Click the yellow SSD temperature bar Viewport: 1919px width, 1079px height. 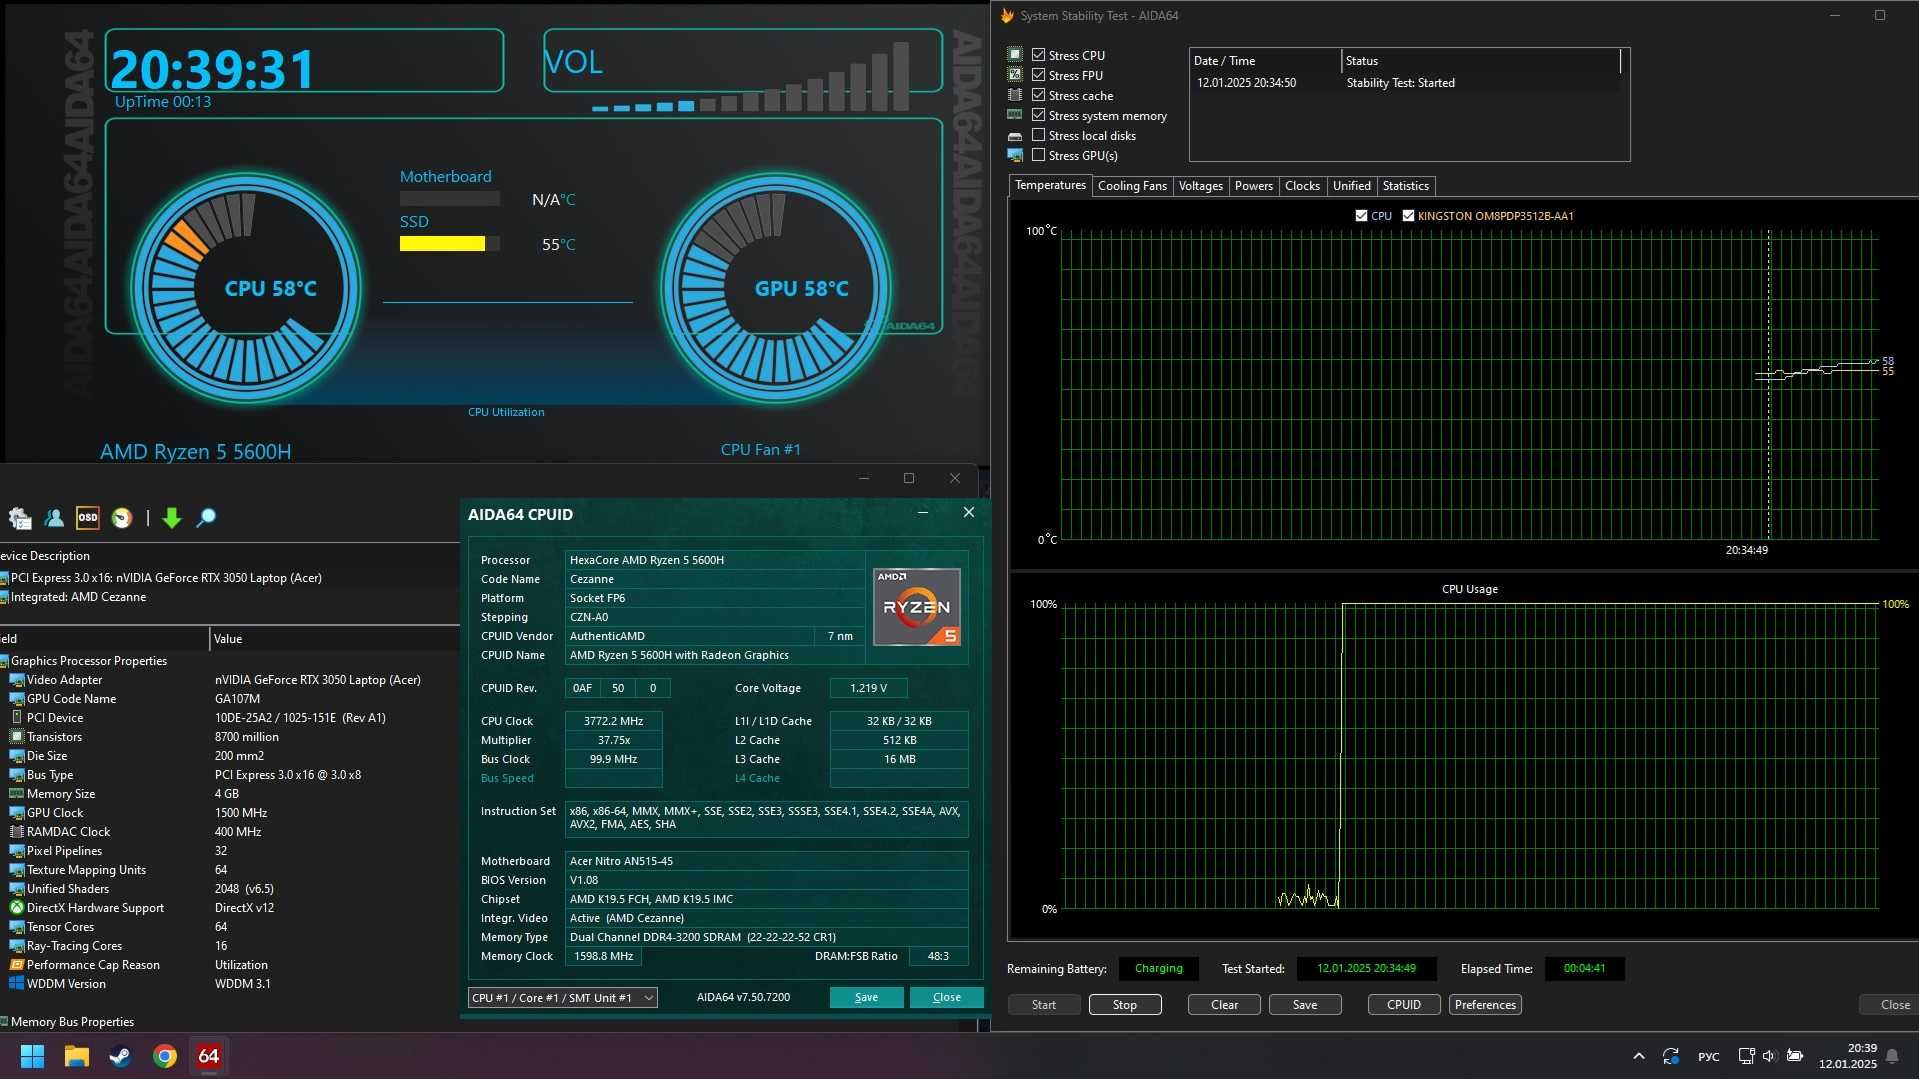pos(442,243)
